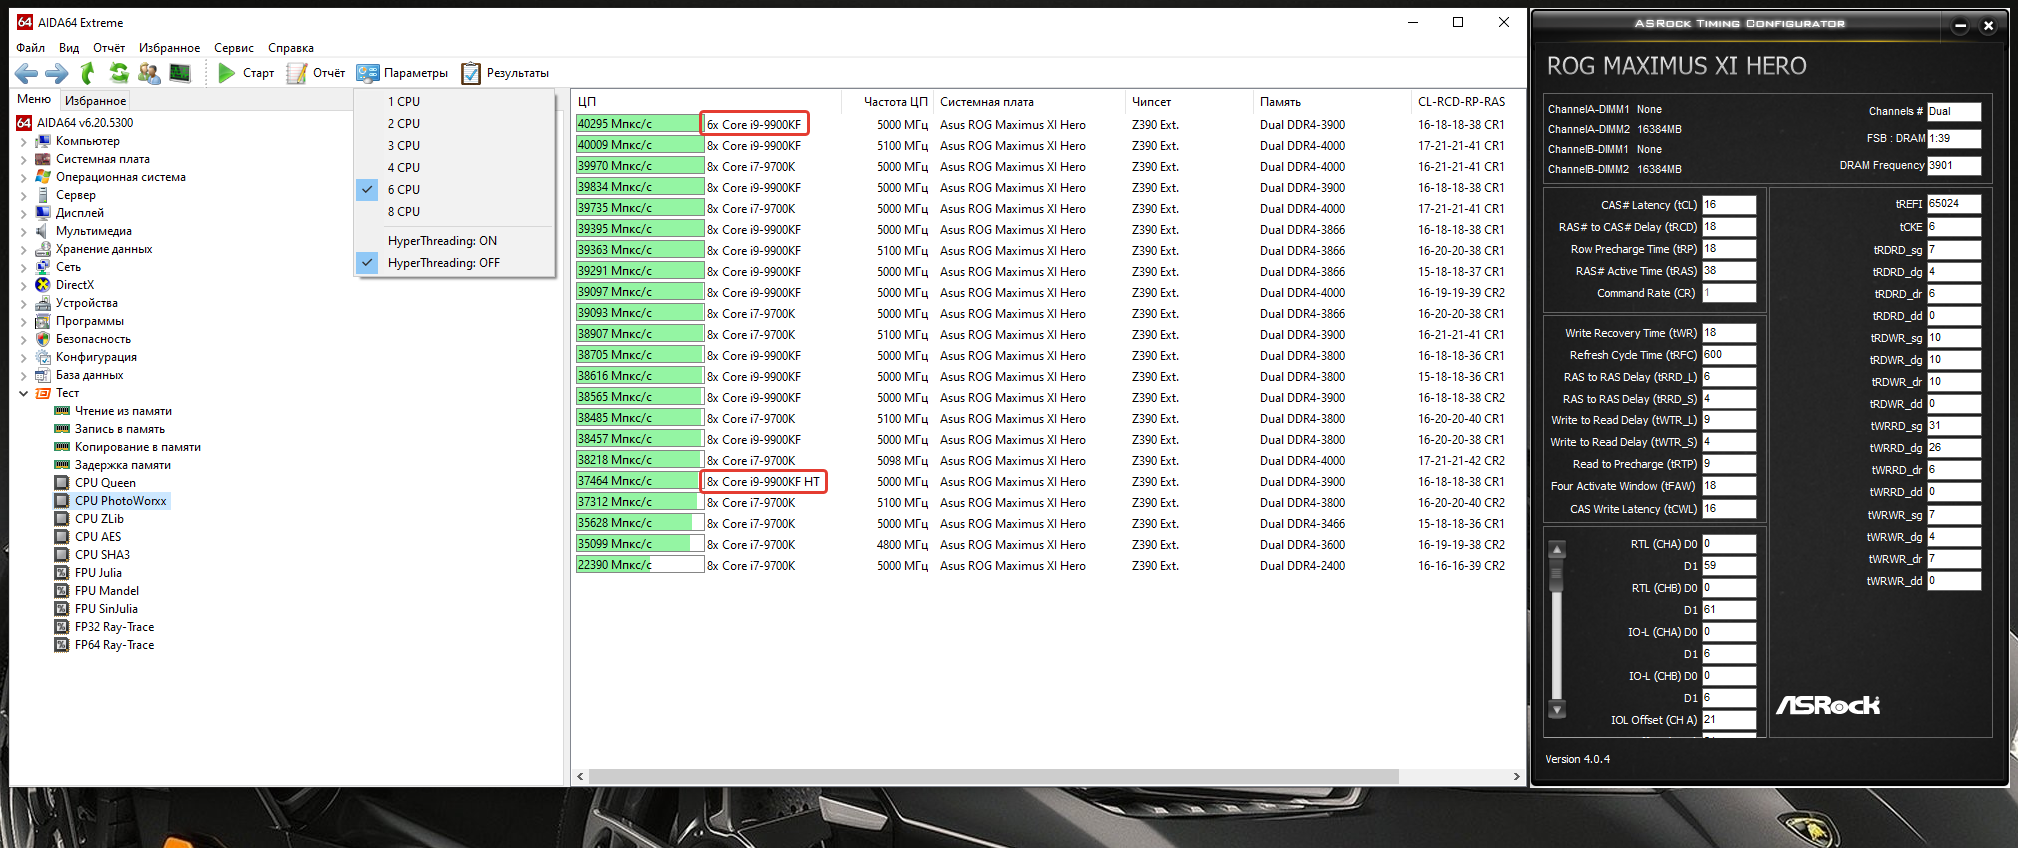Expand the База данных node arrow
2018x848 pixels.
click(x=23, y=375)
